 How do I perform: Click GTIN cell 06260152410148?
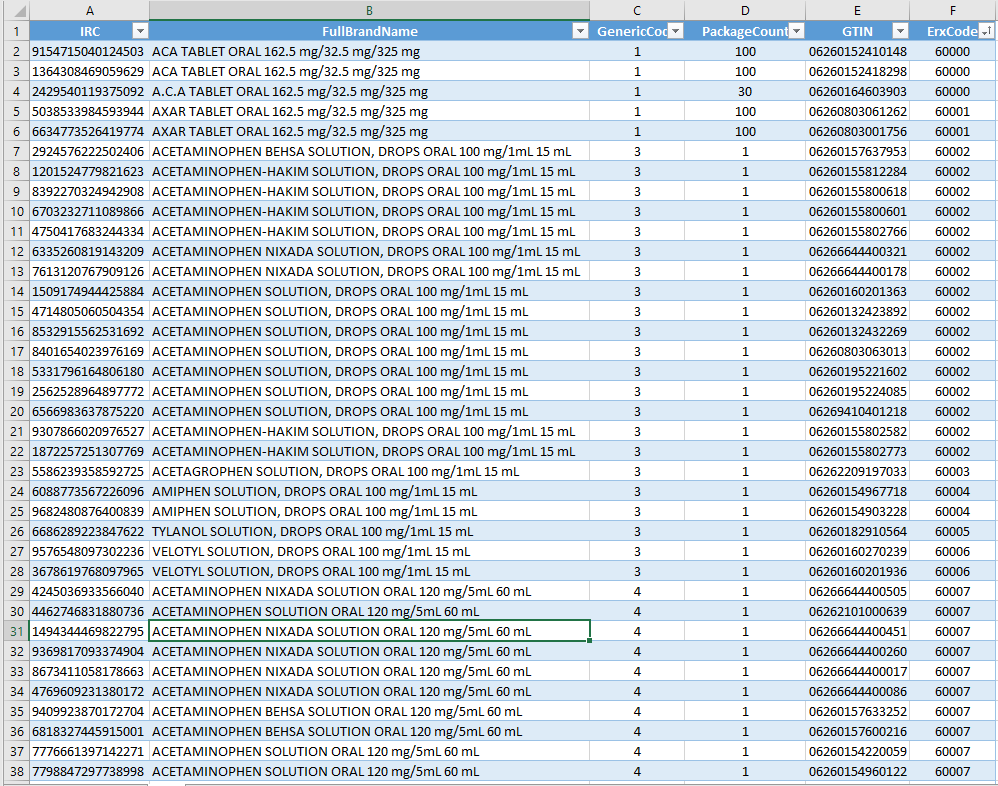(857, 52)
